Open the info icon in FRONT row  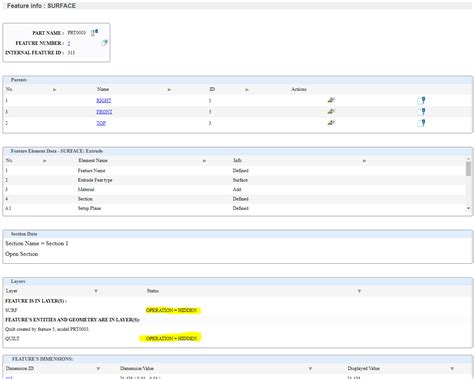pos(421,112)
